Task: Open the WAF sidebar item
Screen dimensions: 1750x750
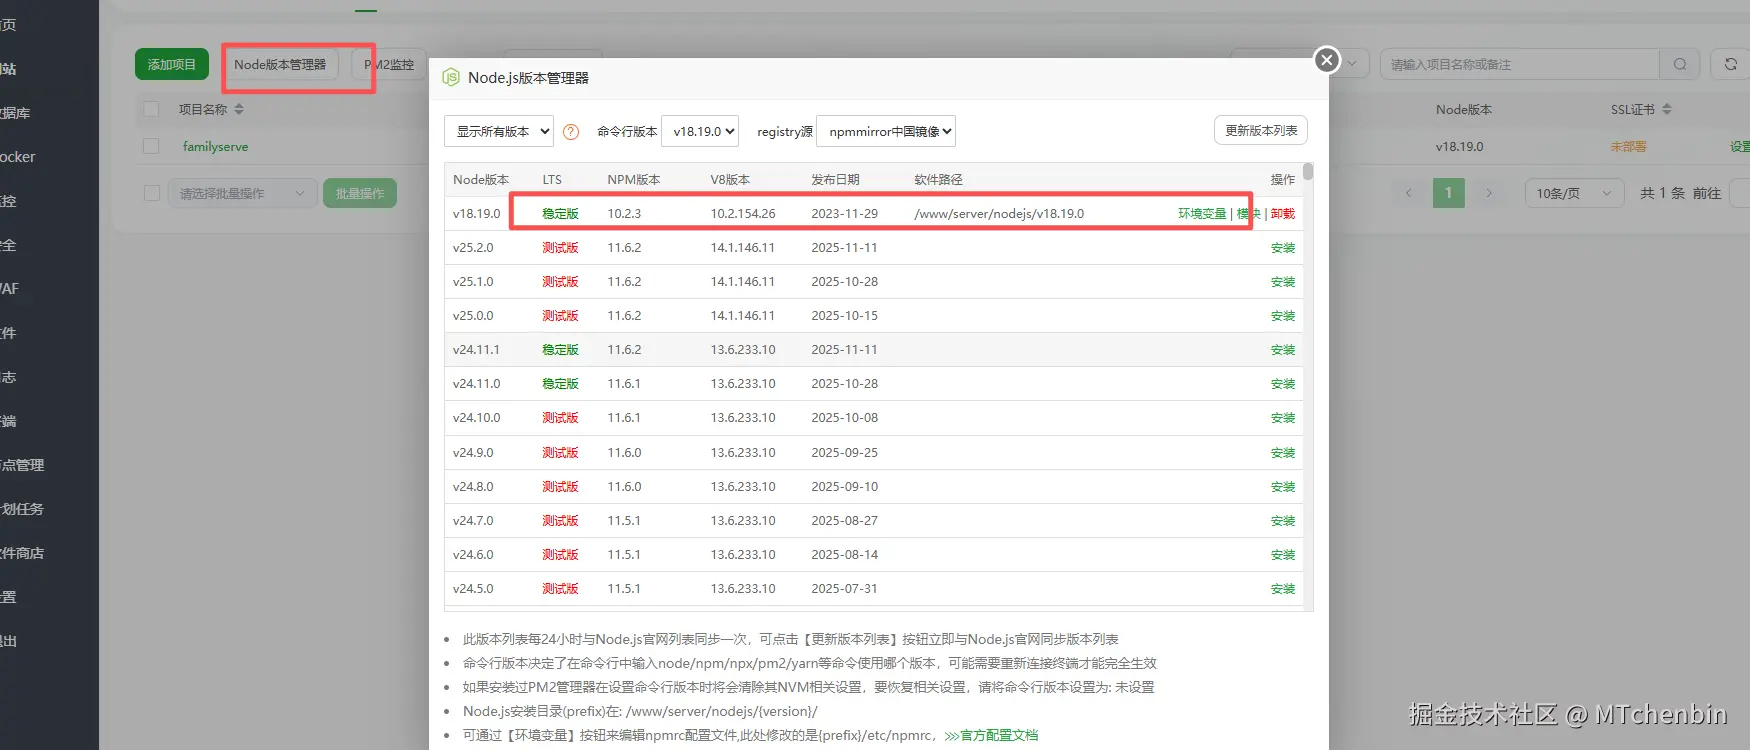Action: [x=10, y=289]
